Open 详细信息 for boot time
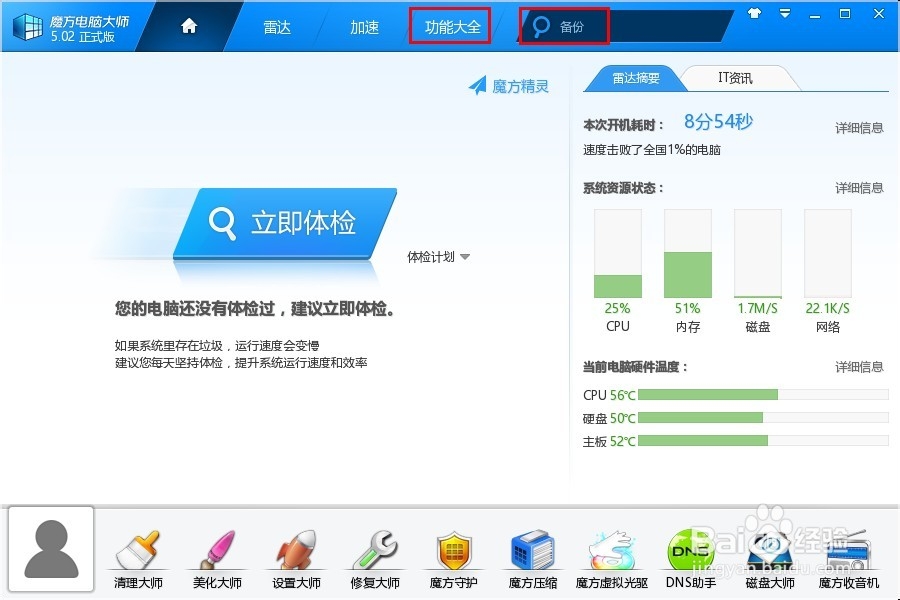The height and width of the screenshot is (600, 900). (859, 127)
